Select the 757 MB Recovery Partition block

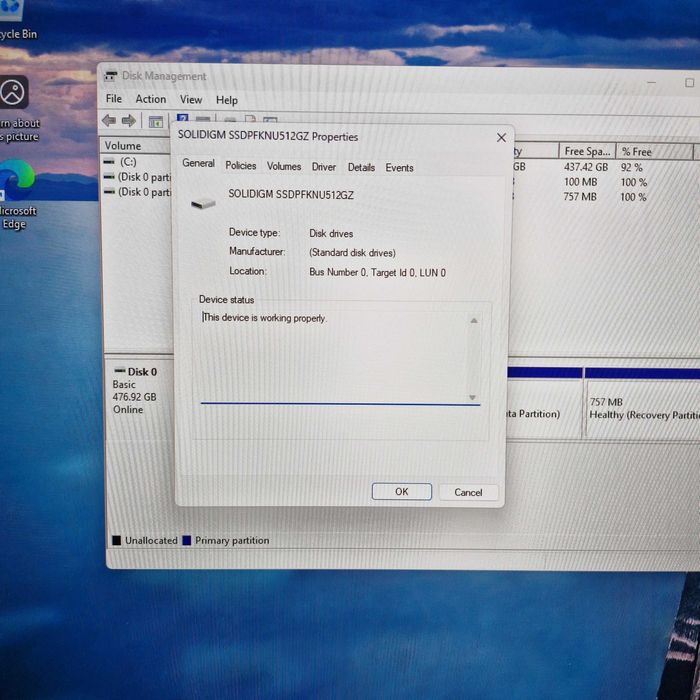pos(642,403)
